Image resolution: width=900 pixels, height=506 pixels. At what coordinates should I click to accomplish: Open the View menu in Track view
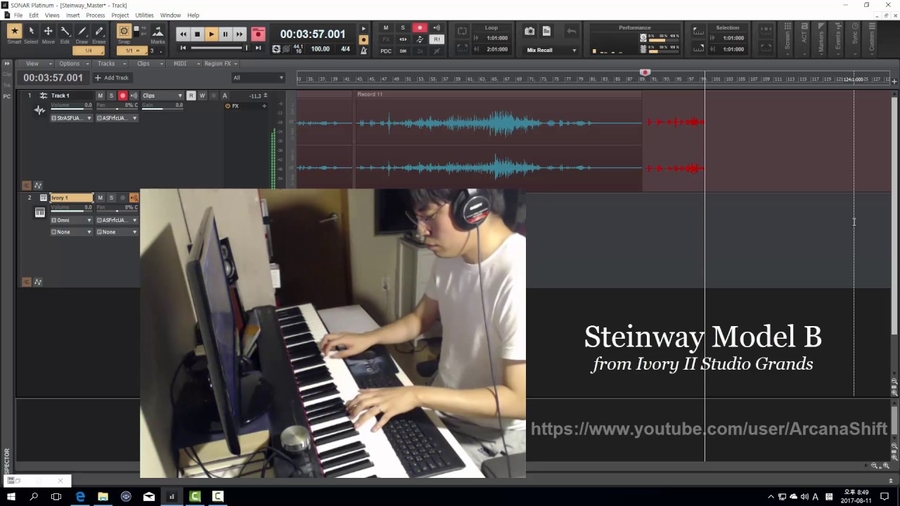[x=36, y=64]
